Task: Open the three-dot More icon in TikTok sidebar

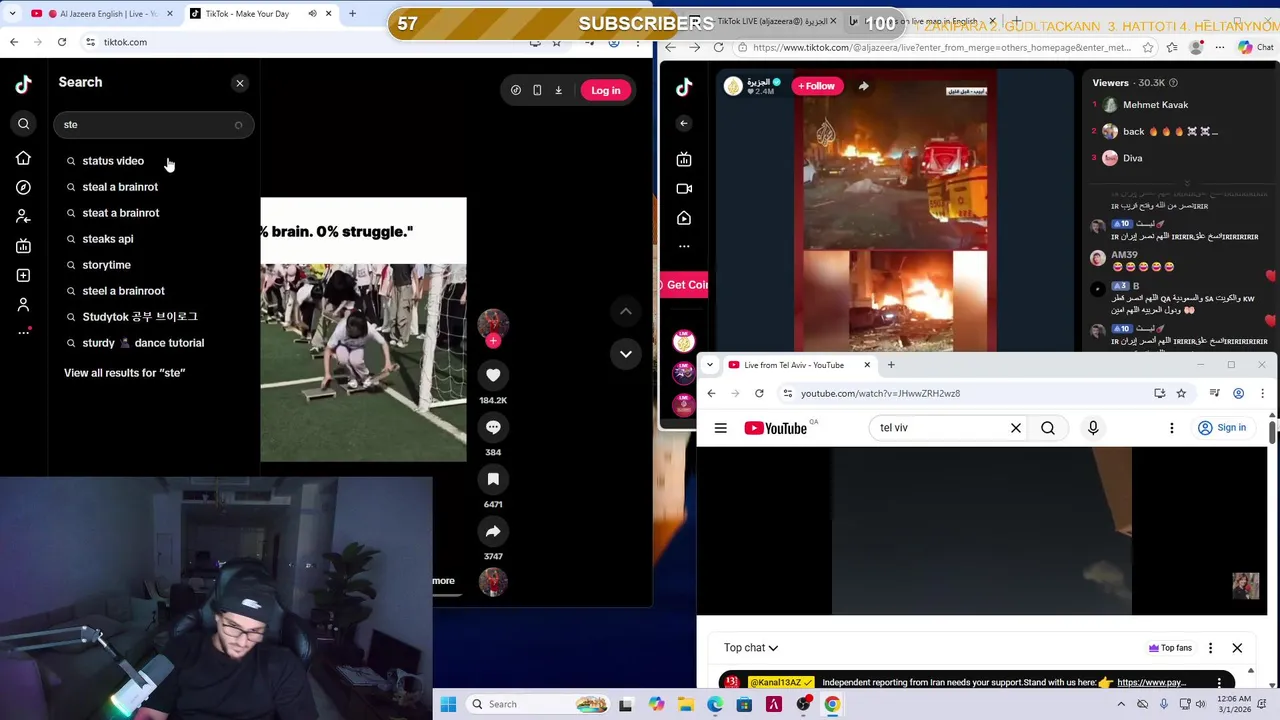Action: point(23,332)
